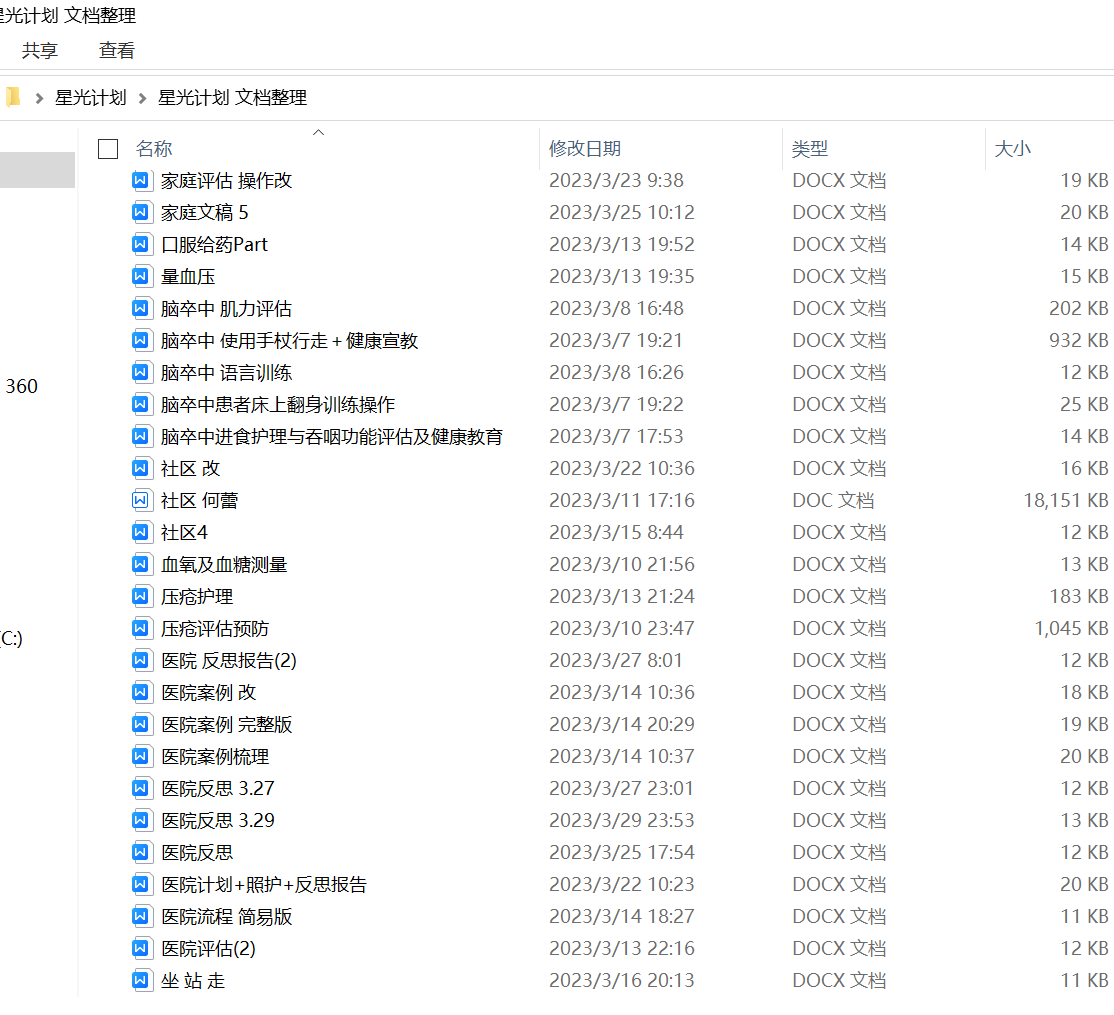Click the yellow folder icon in address bar
Screen dimensions: 1114x1015
coord(12,97)
